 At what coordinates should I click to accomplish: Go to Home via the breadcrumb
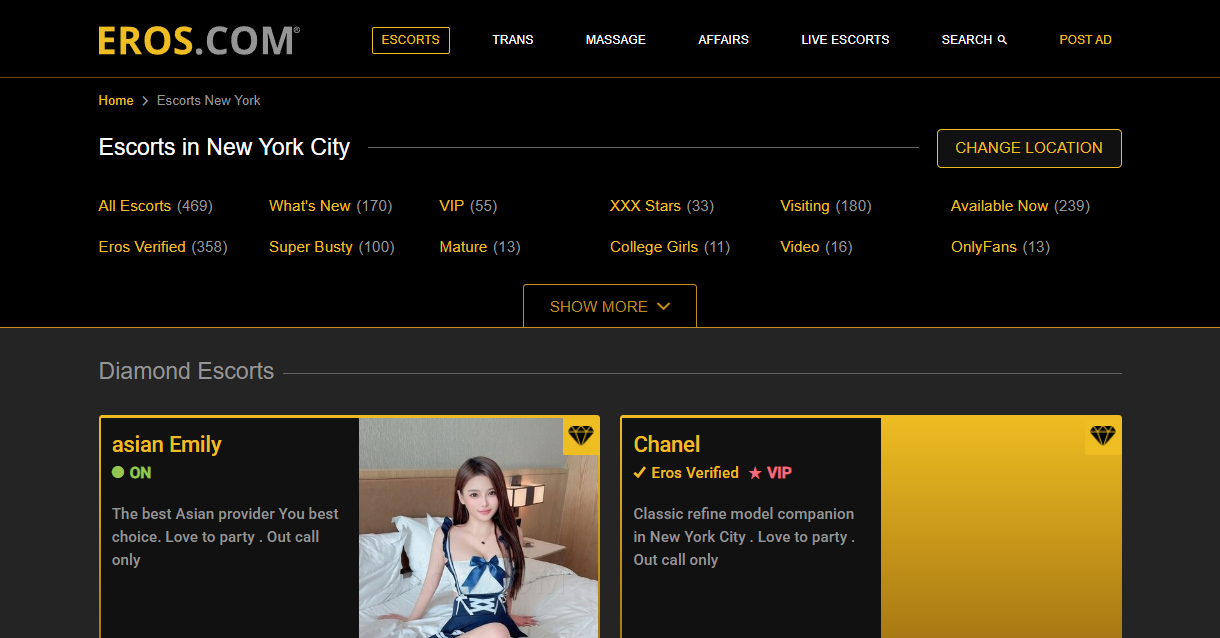click(116, 101)
